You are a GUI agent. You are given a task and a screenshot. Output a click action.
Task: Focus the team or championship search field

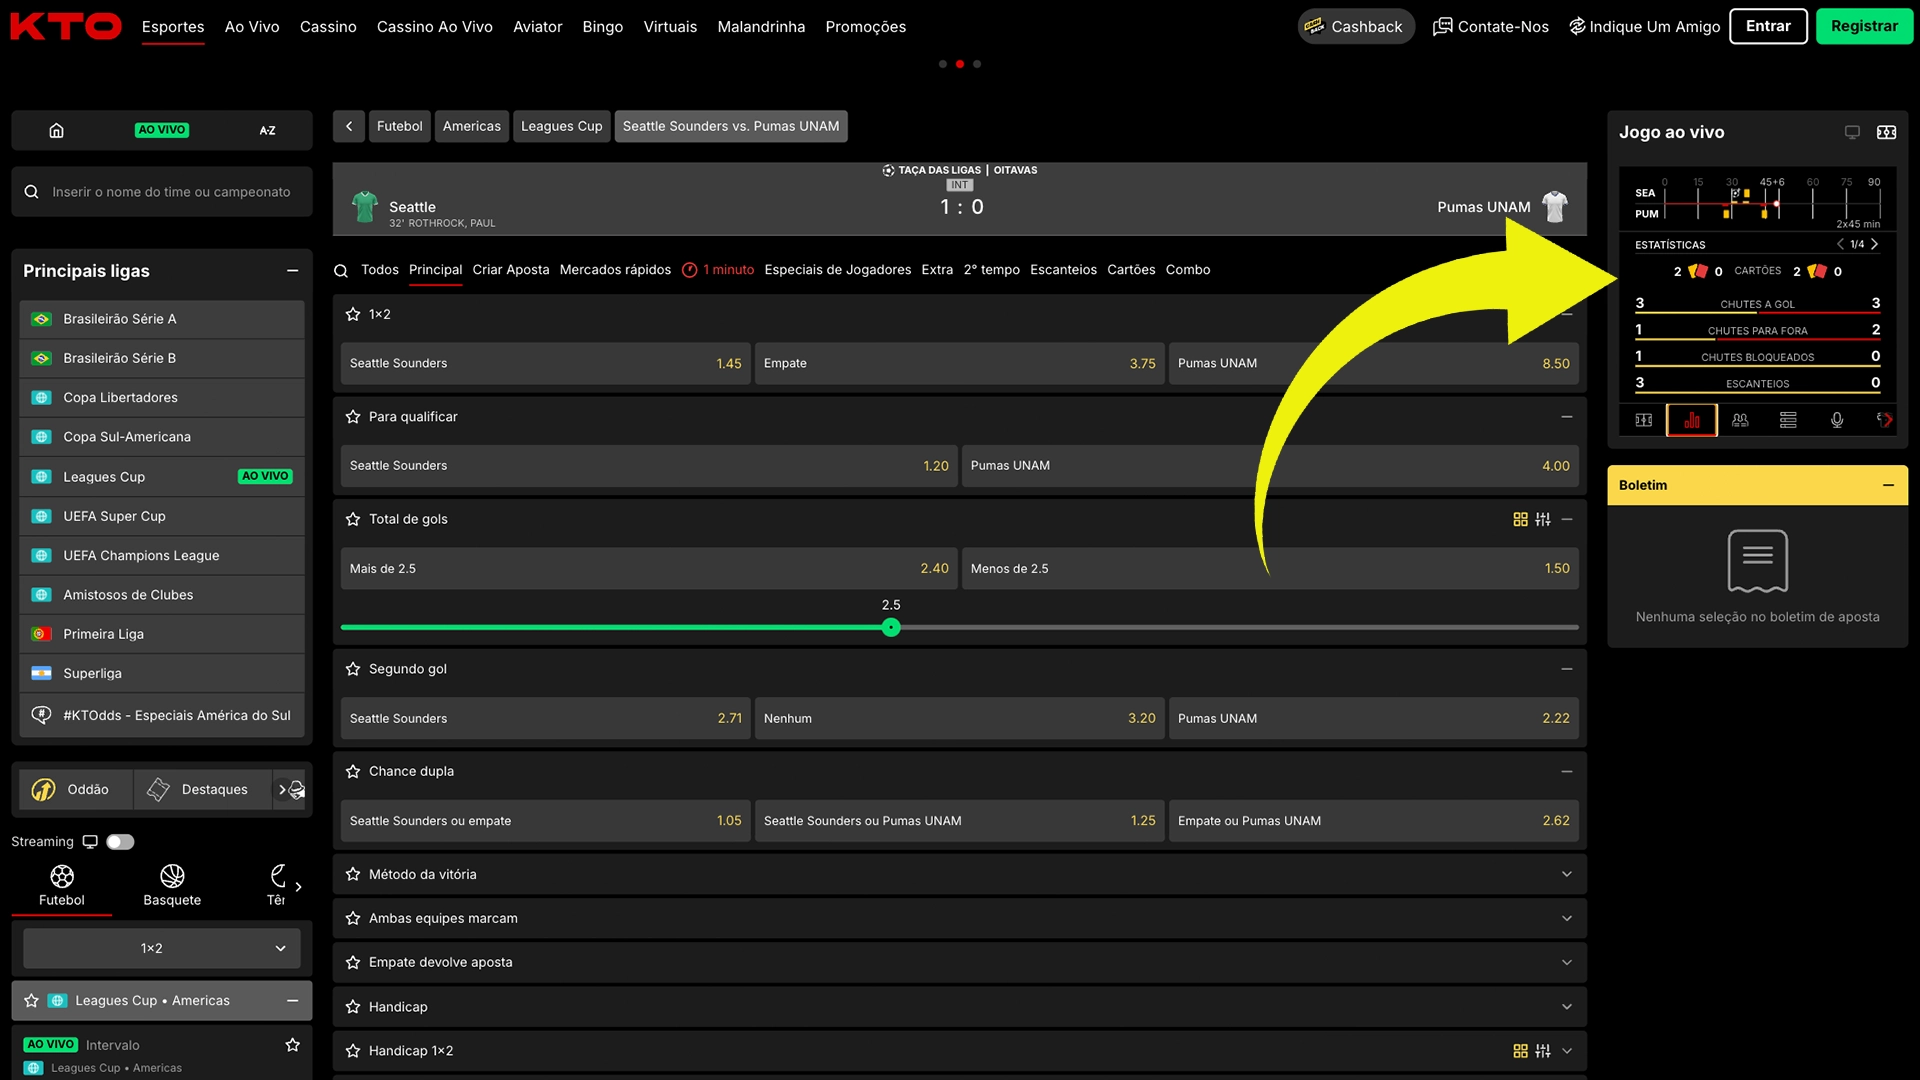pos(162,192)
